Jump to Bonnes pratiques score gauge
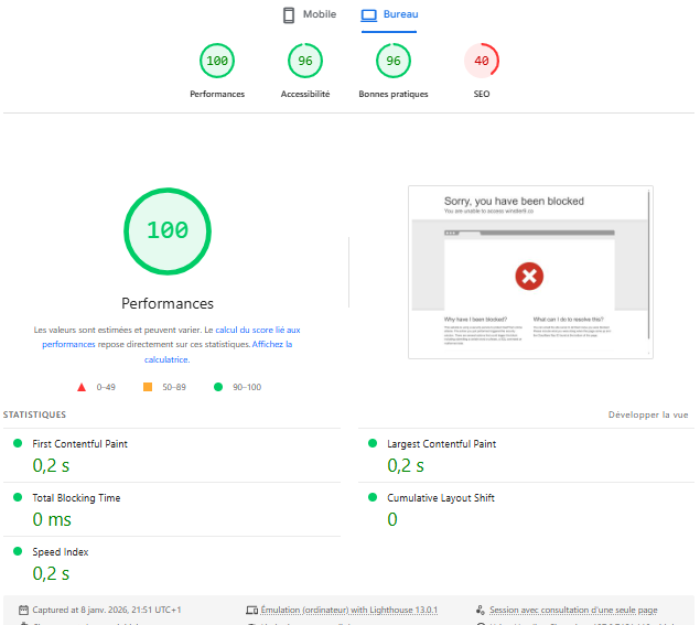 [x=393, y=62]
